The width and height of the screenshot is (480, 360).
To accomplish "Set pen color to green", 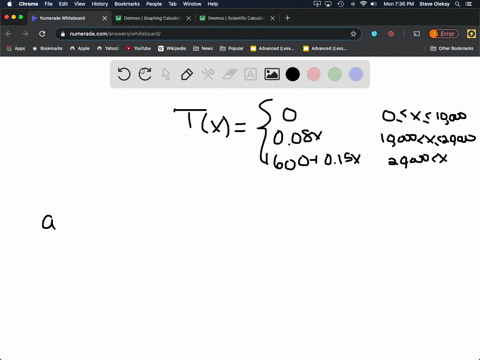I will coord(335,74).
